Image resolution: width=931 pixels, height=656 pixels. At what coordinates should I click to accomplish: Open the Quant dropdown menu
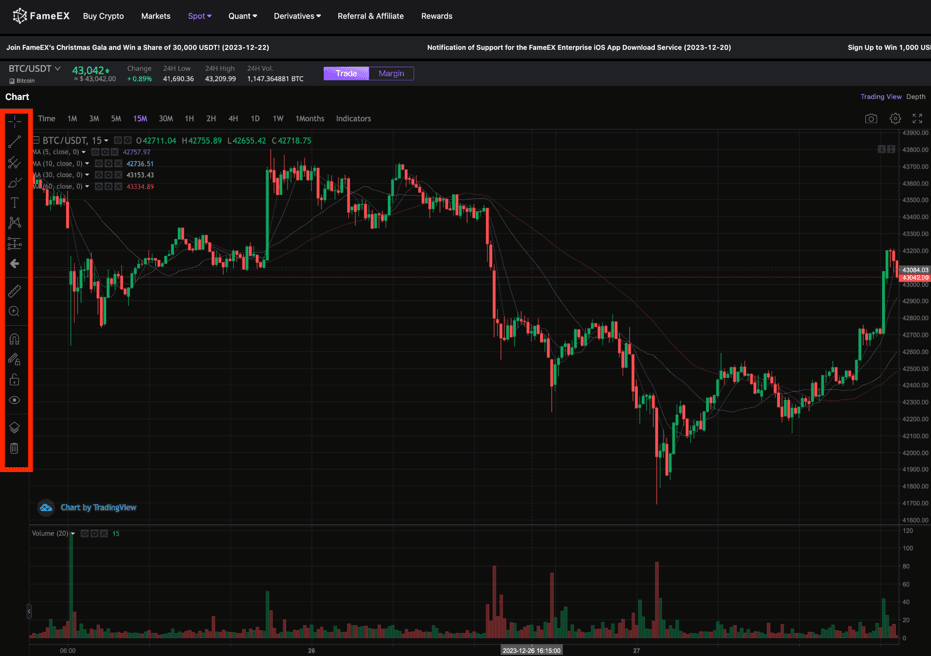point(242,16)
